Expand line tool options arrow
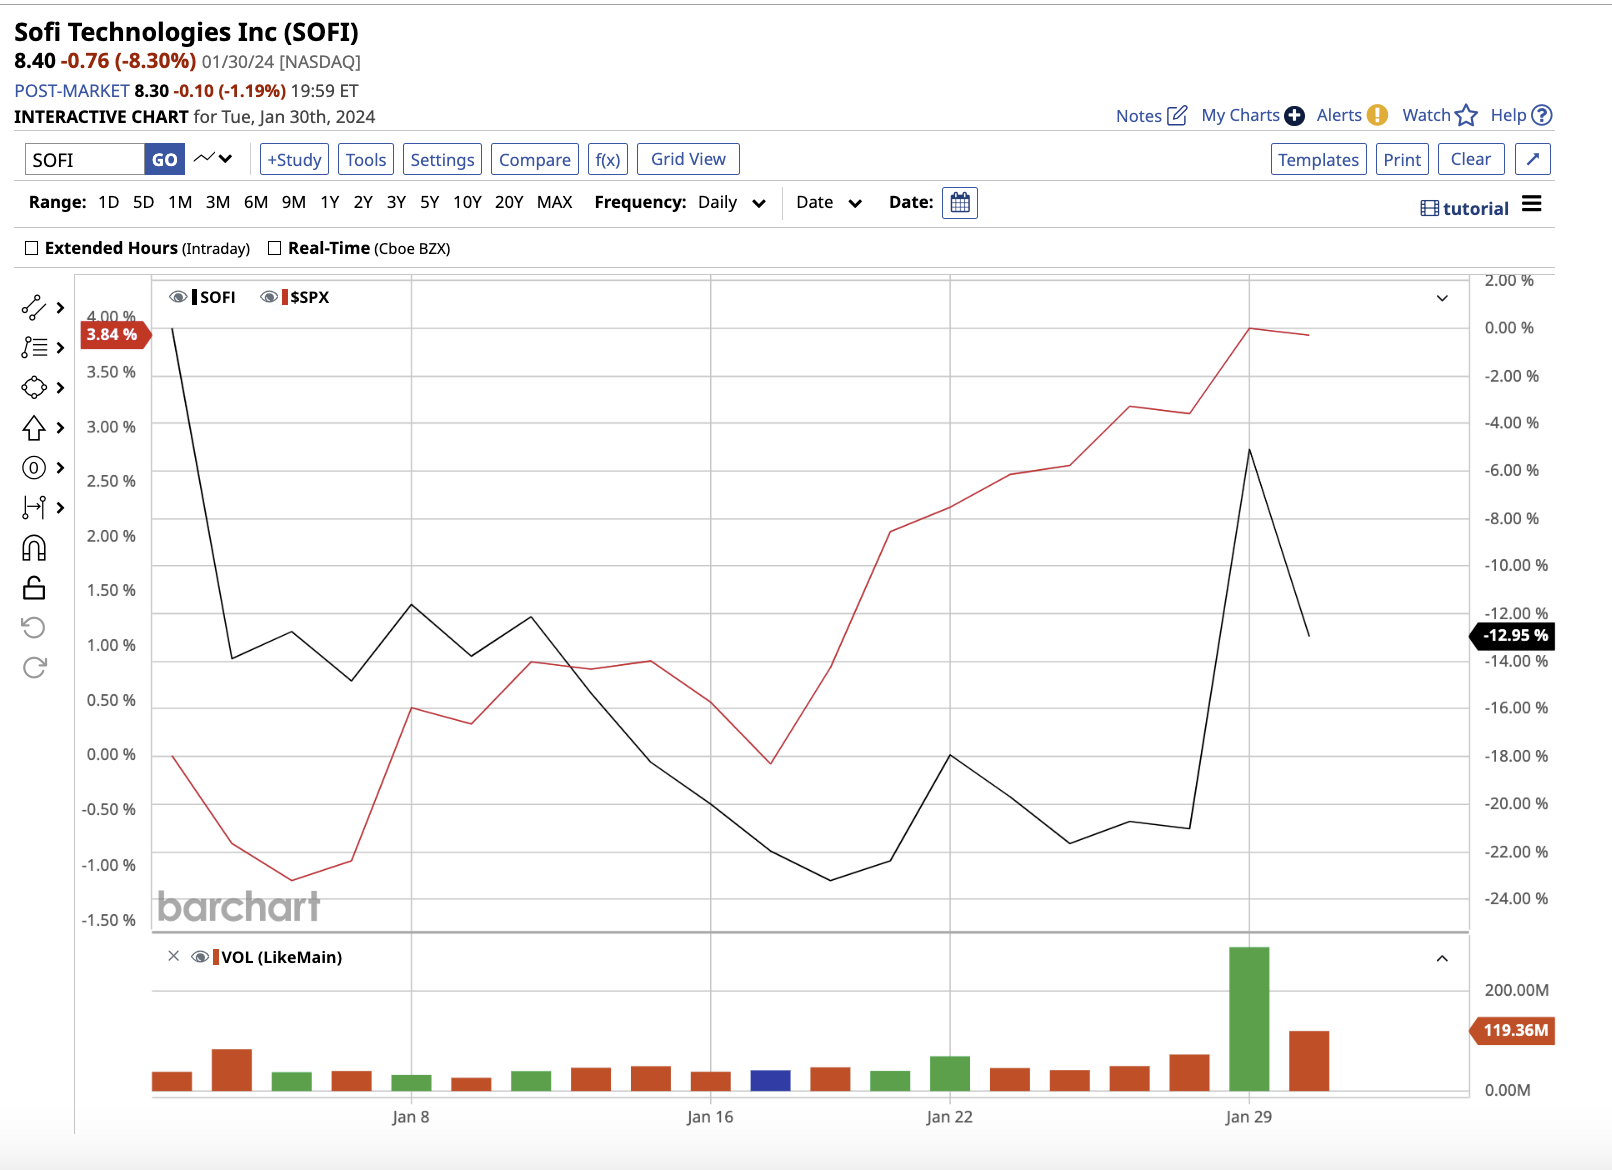The height and width of the screenshot is (1170, 1612). 60,308
